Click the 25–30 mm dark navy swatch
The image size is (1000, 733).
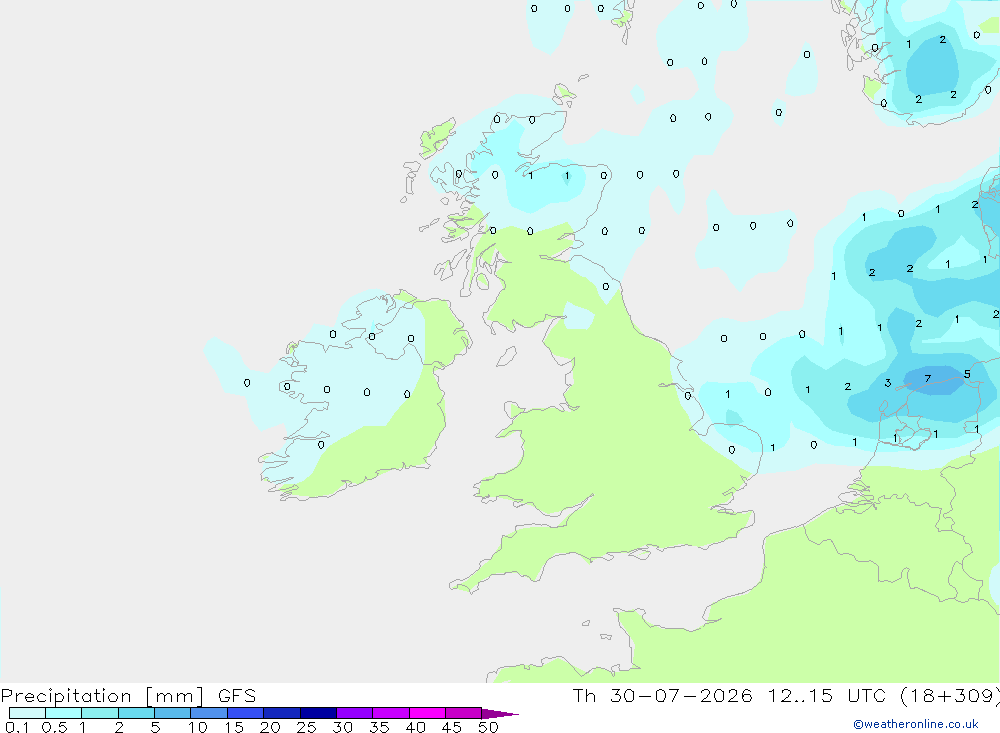coord(318,713)
